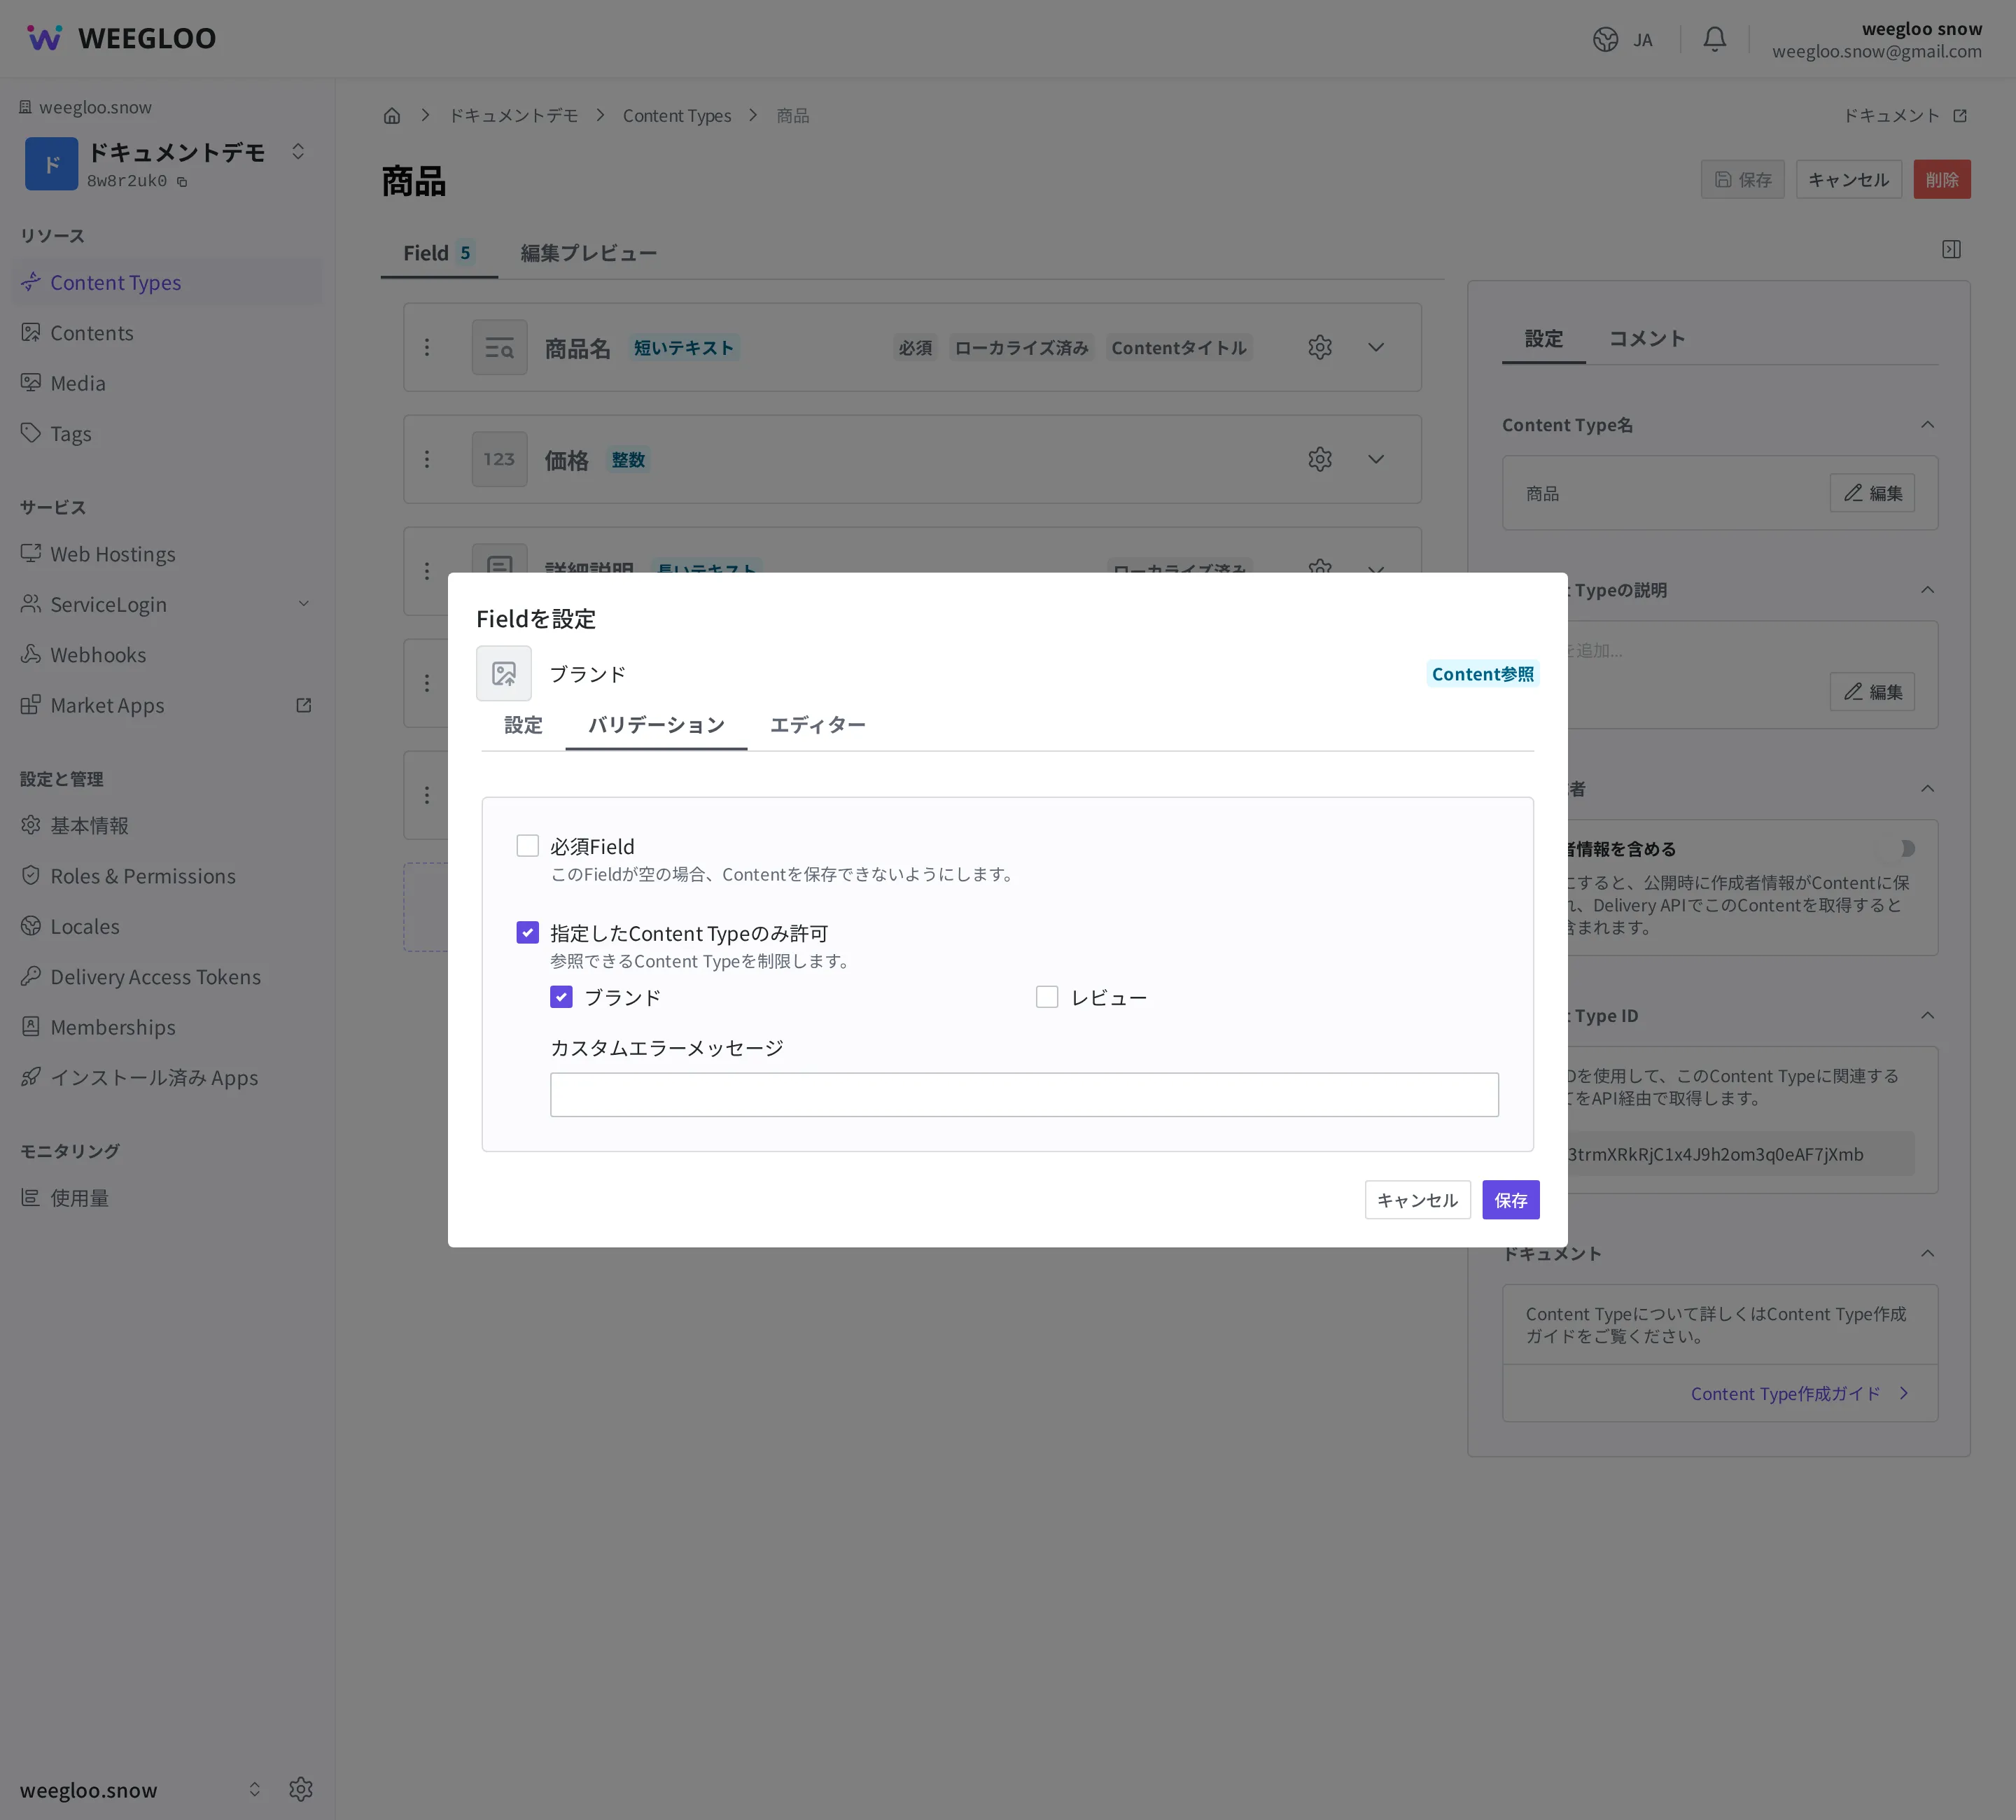This screenshot has height=1820, width=2016.
Task: Click the 123 integer type icon
Action: click(x=499, y=459)
